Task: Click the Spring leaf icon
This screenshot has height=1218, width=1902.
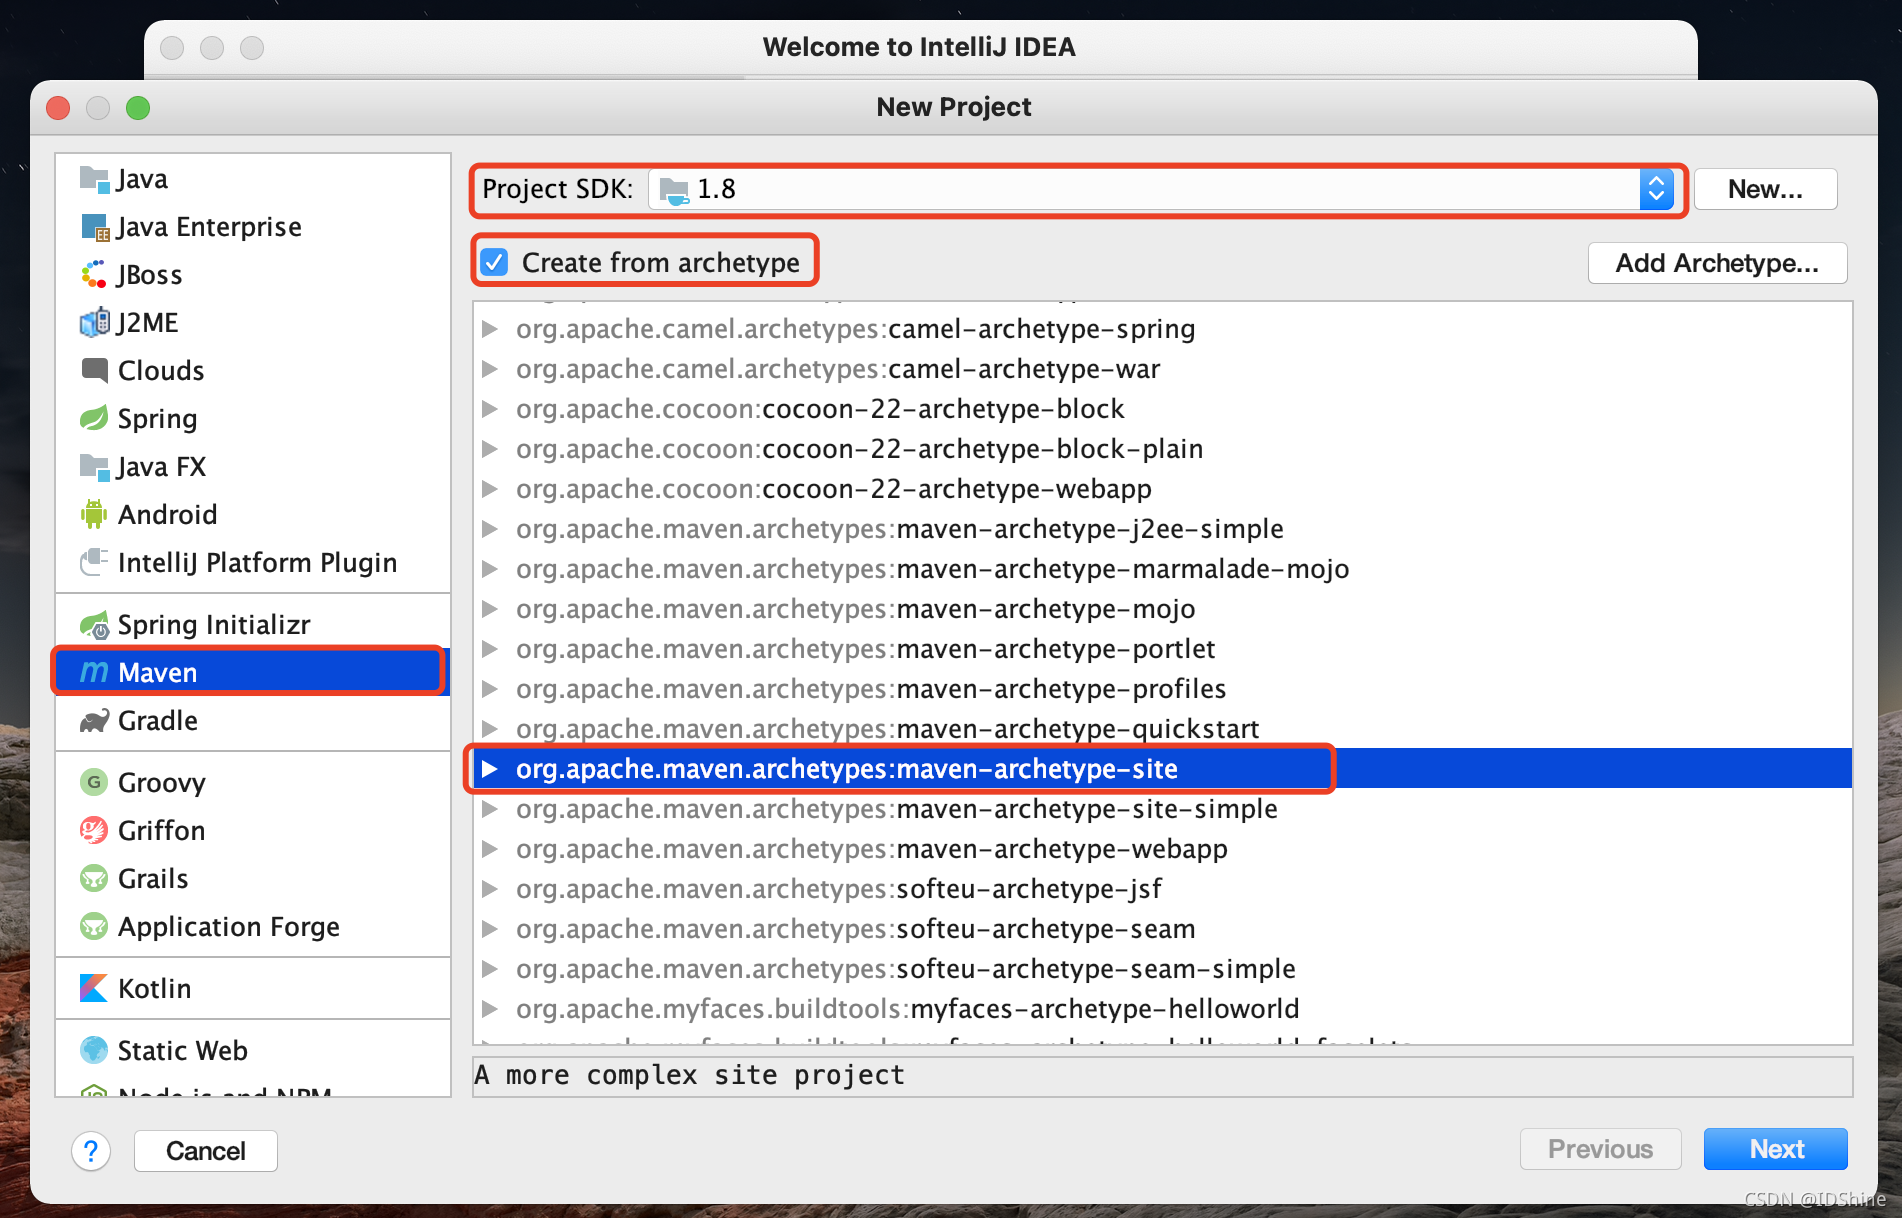Action: click(94, 418)
